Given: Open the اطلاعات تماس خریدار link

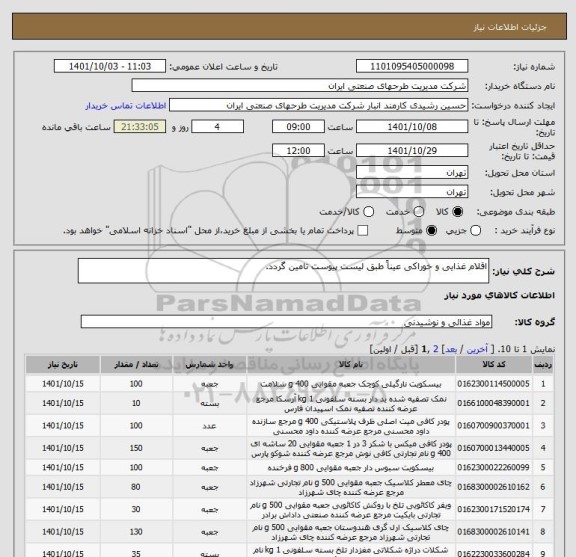Looking at the screenshot, I should pyautogui.click(x=126, y=106).
